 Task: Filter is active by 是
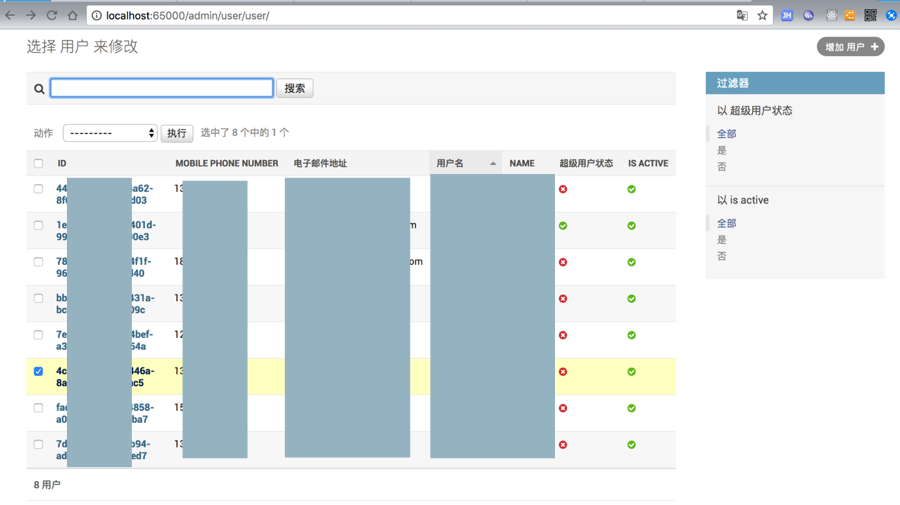[x=721, y=240]
